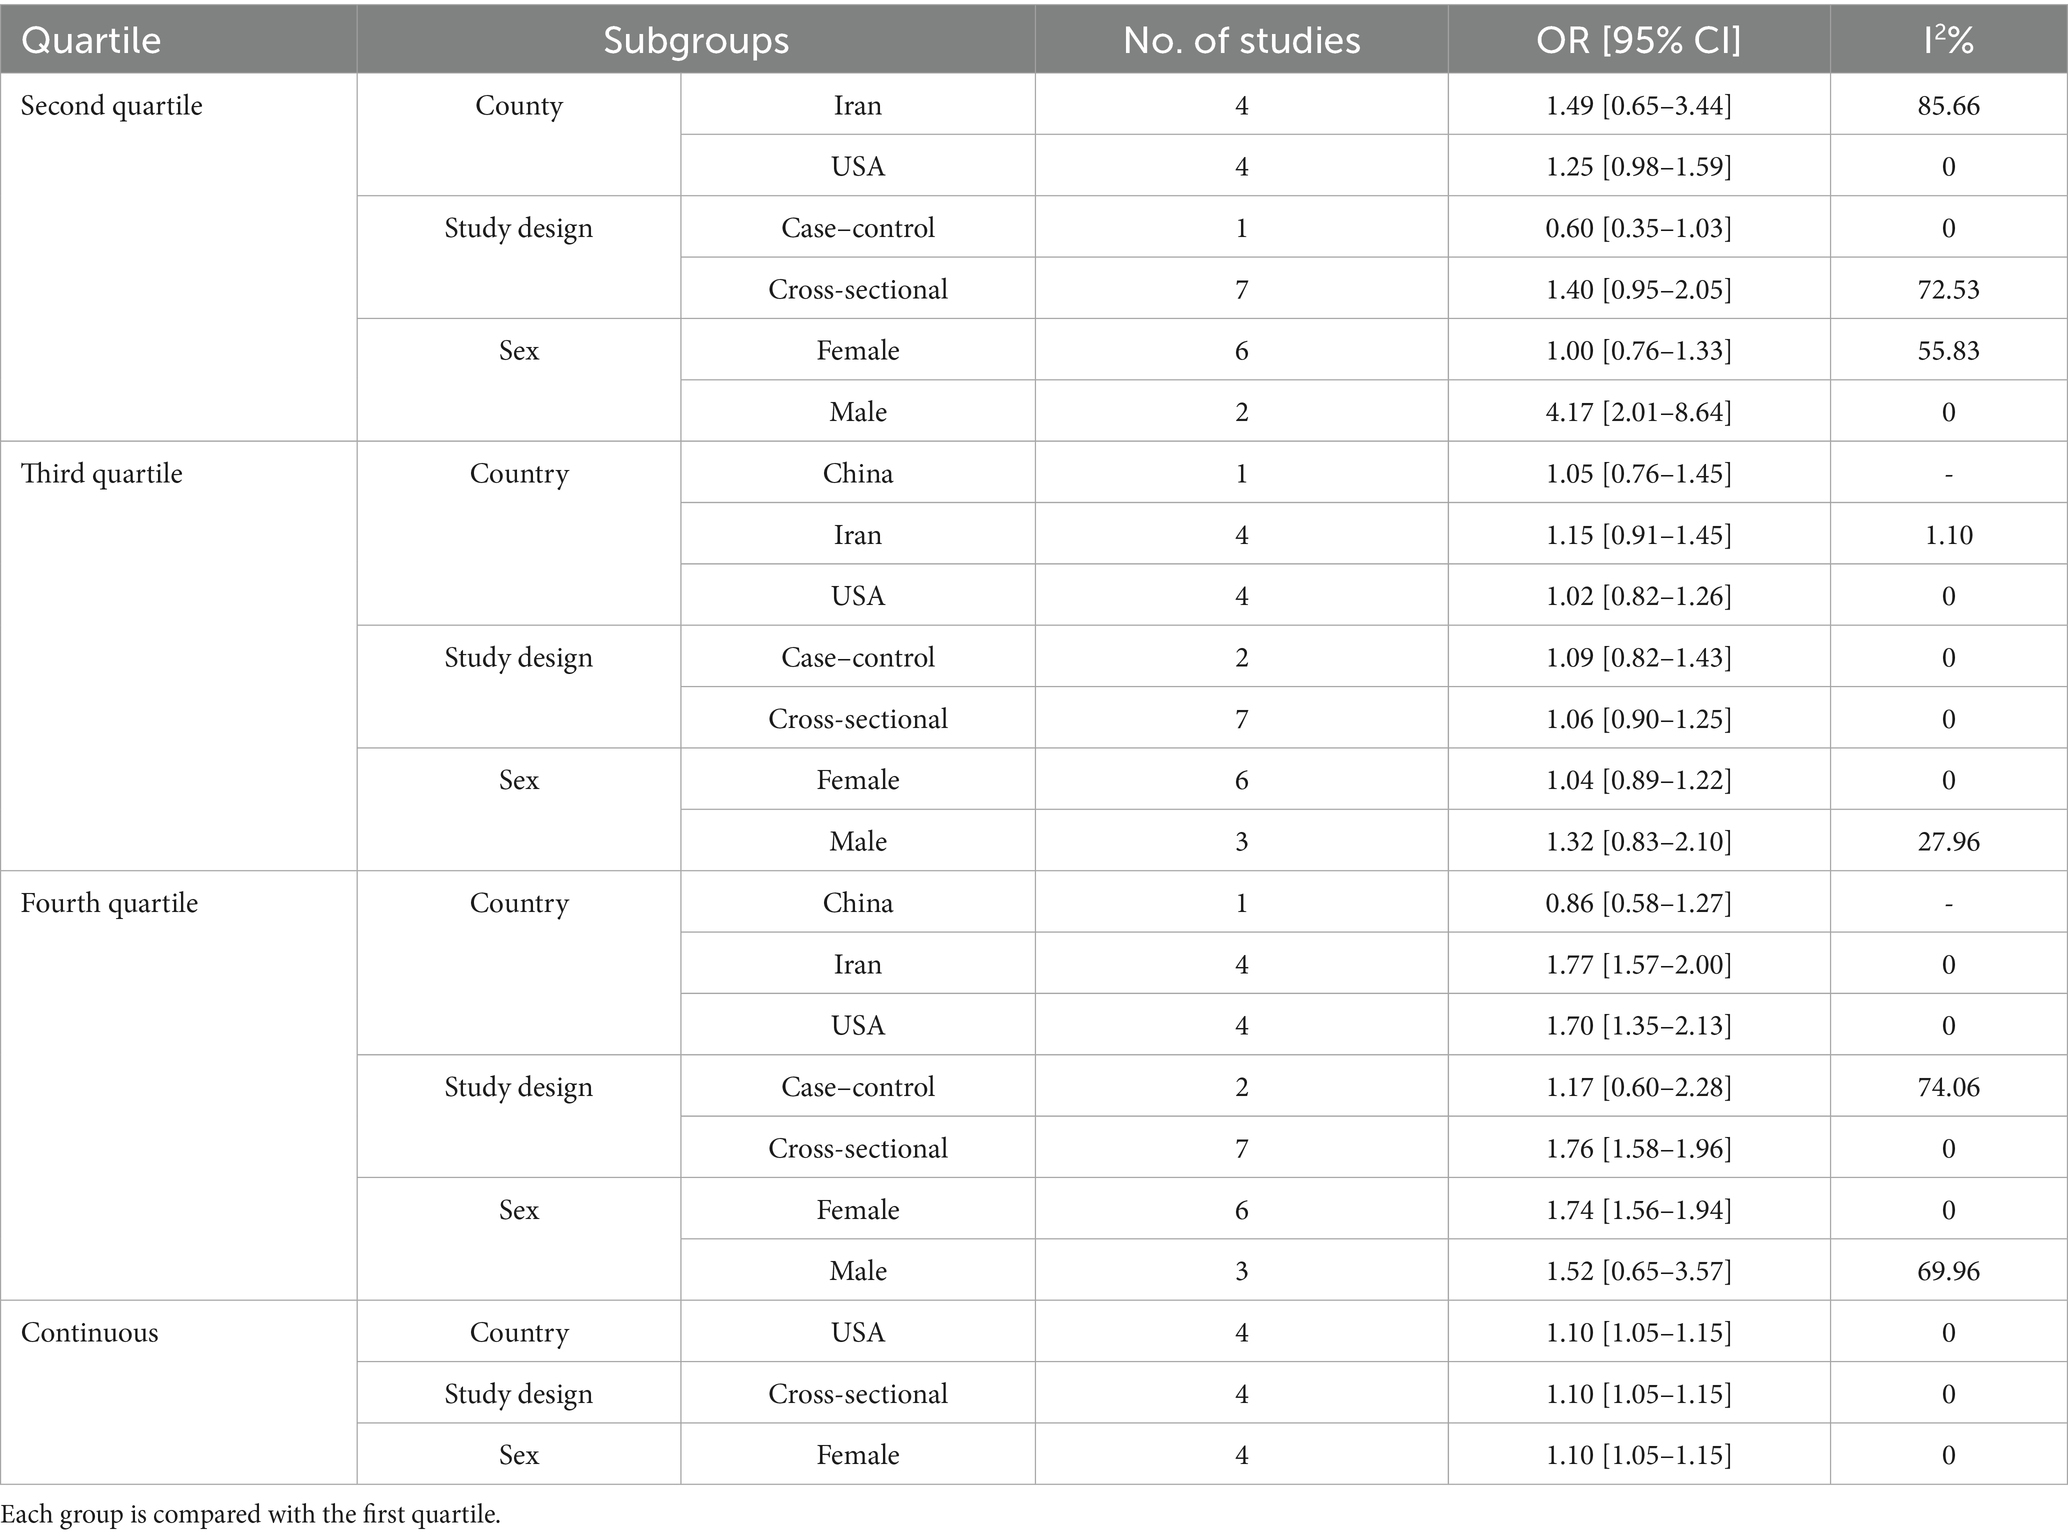This screenshot has width=2068, height=1536.
Task: Click the Quartile column header
Action: click(x=91, y=40)
